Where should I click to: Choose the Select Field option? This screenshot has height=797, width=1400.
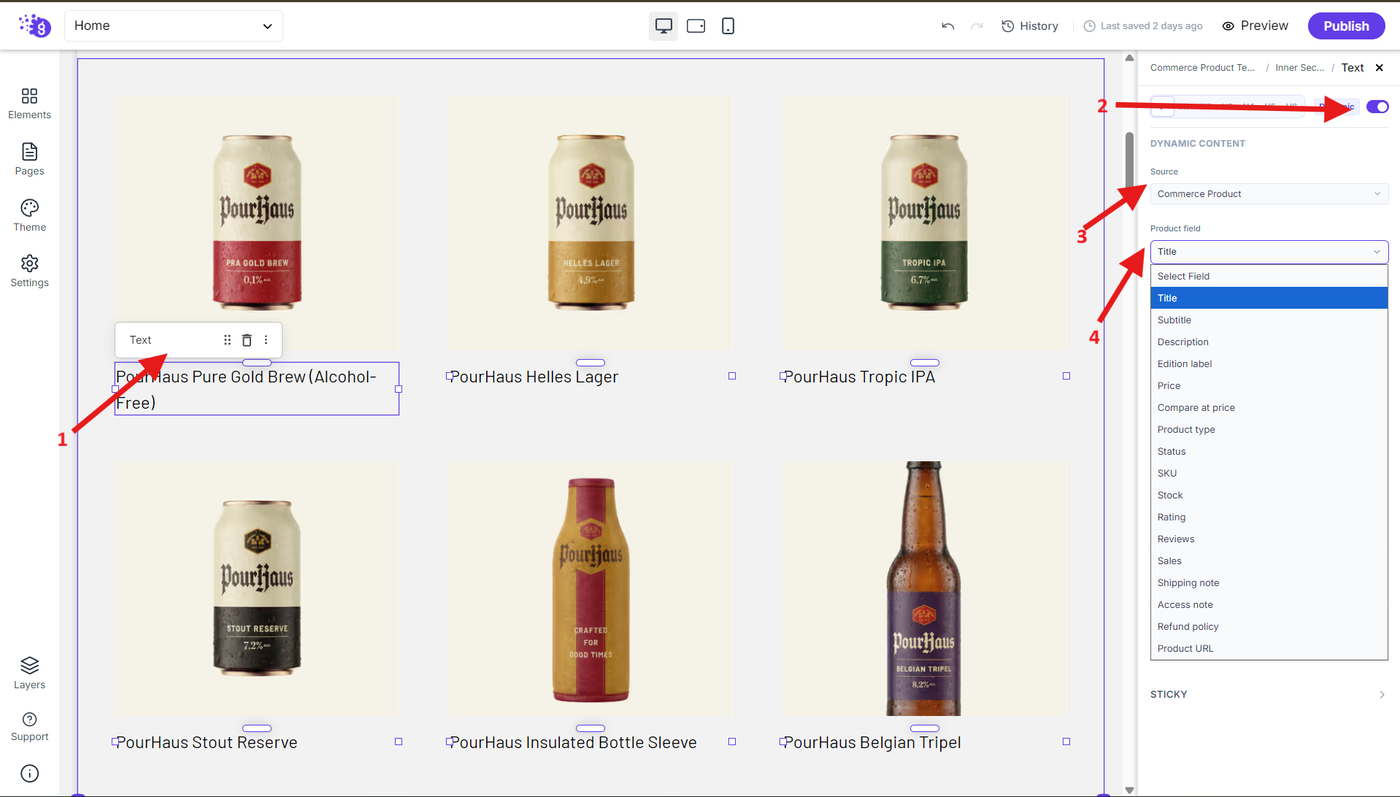point(1269,276)
